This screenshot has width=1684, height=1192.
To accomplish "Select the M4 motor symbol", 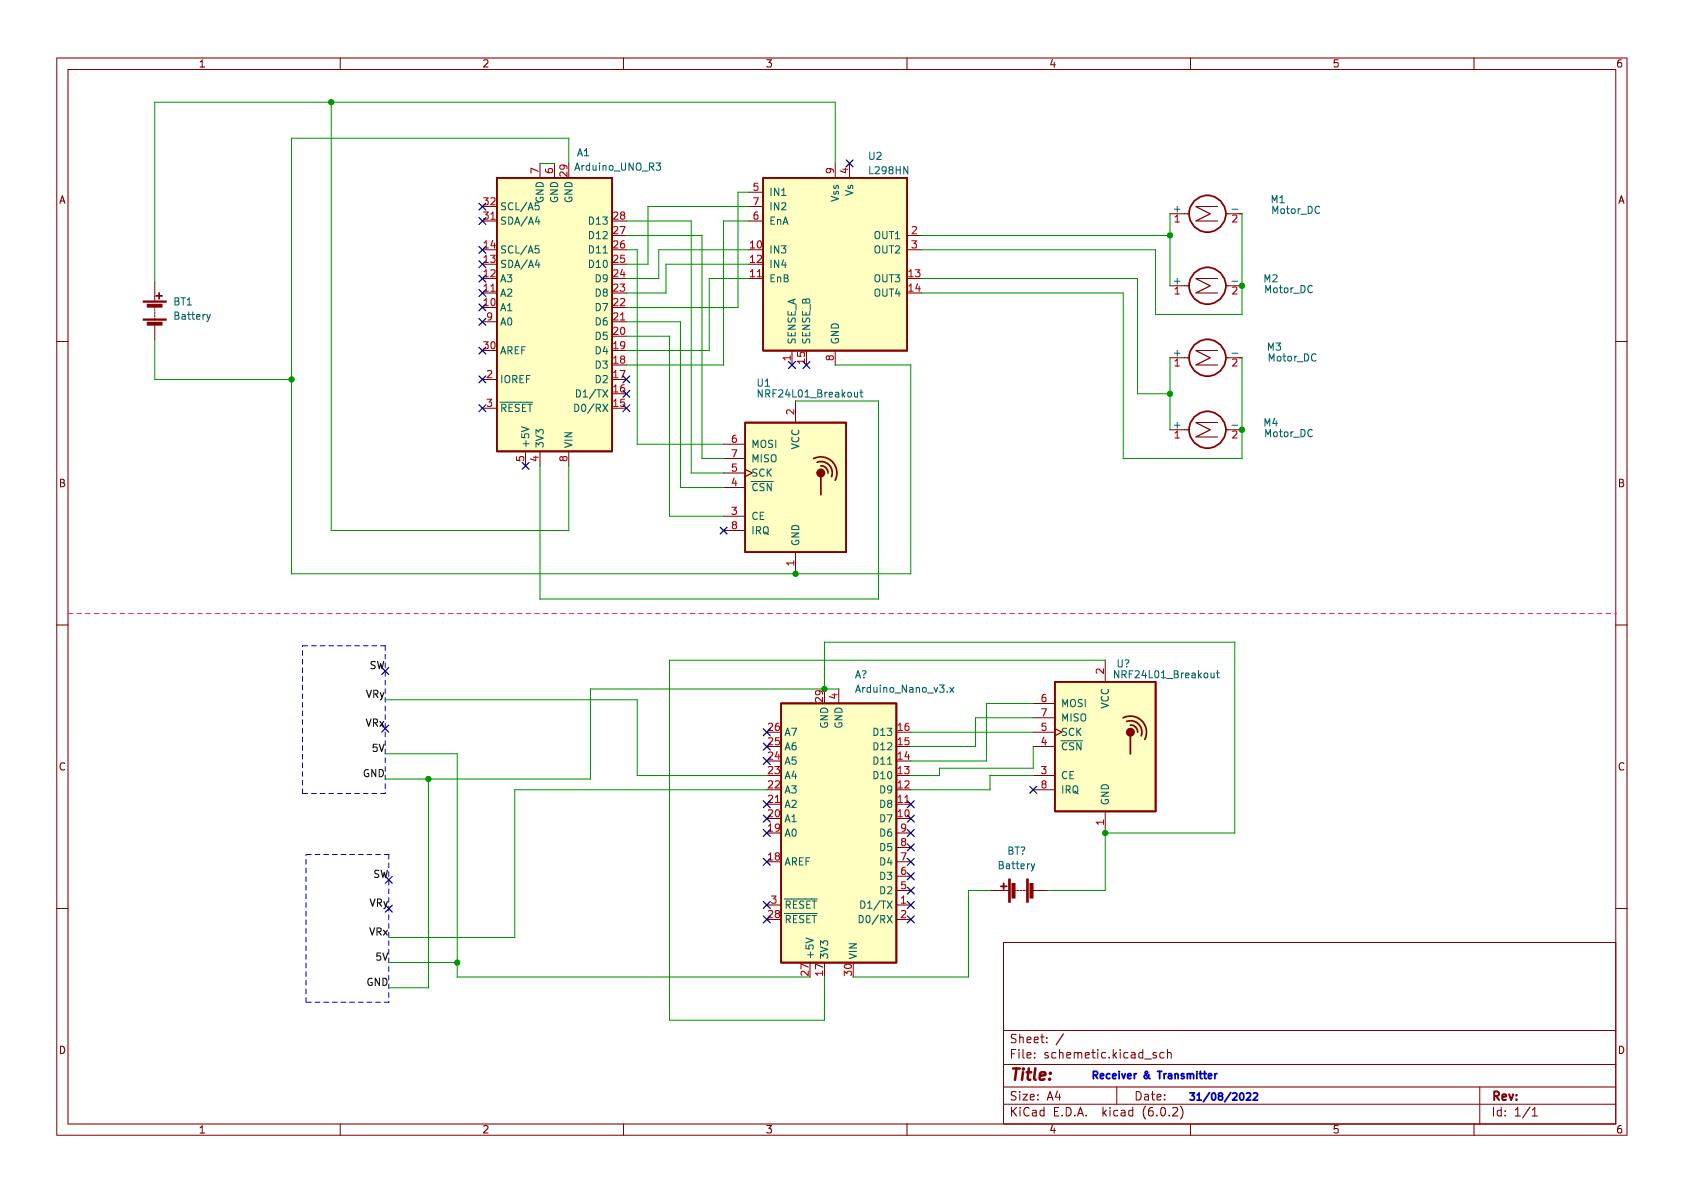I will point(1205,430).
